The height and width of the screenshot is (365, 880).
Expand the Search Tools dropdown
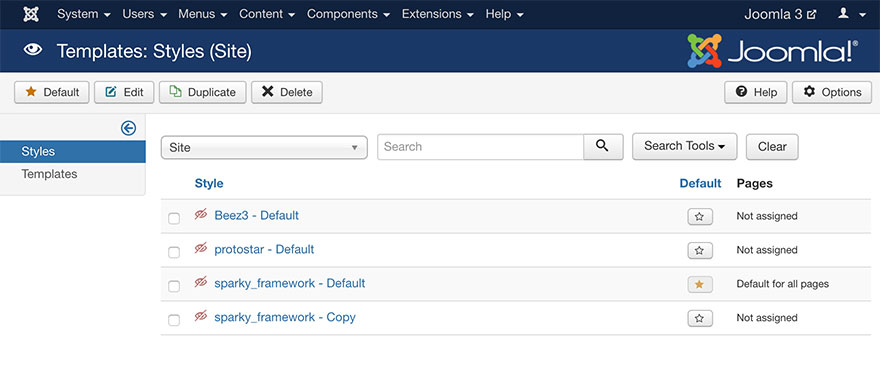pos(685,146)
